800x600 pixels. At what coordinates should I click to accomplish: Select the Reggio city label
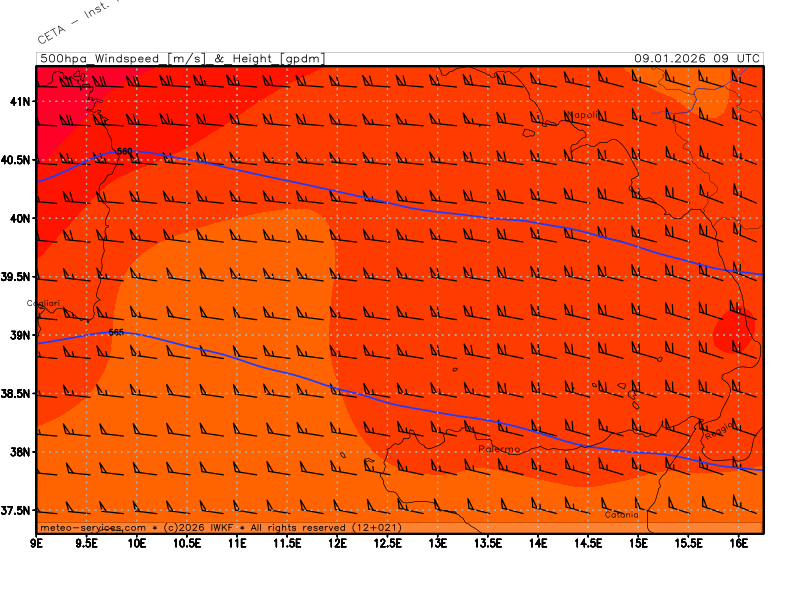pos(718,434)
